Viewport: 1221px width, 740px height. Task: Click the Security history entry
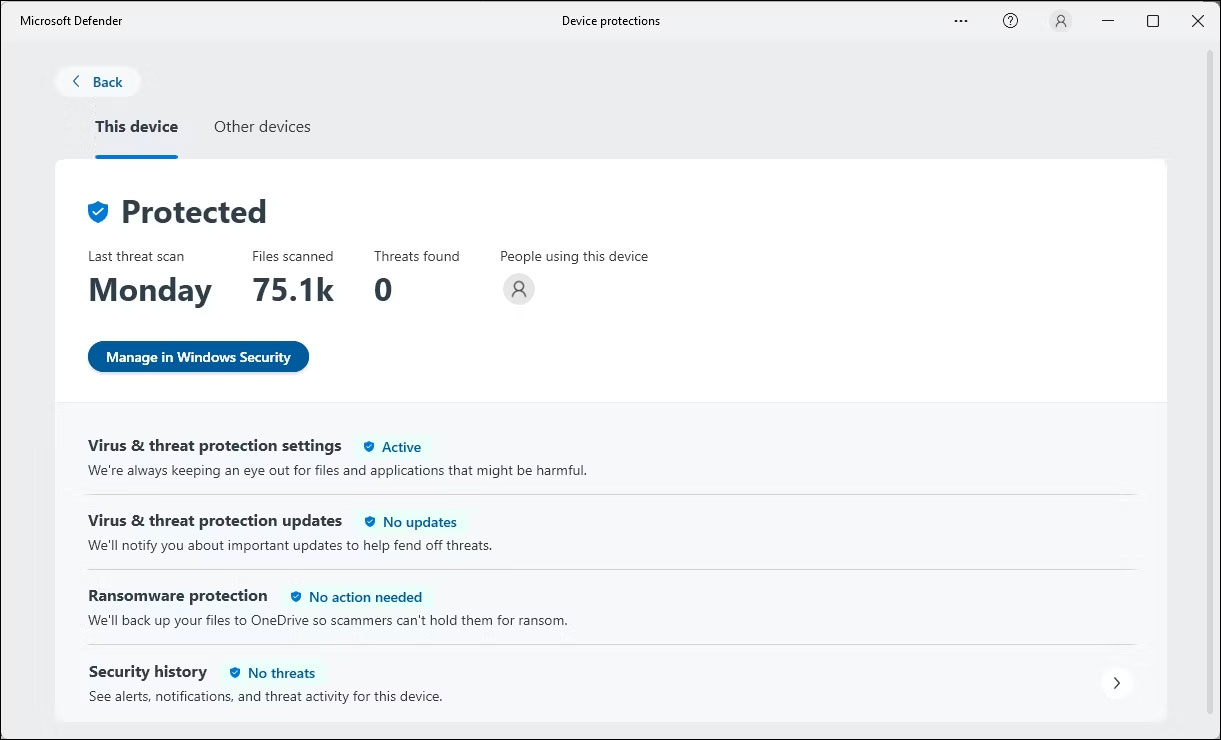147,671
